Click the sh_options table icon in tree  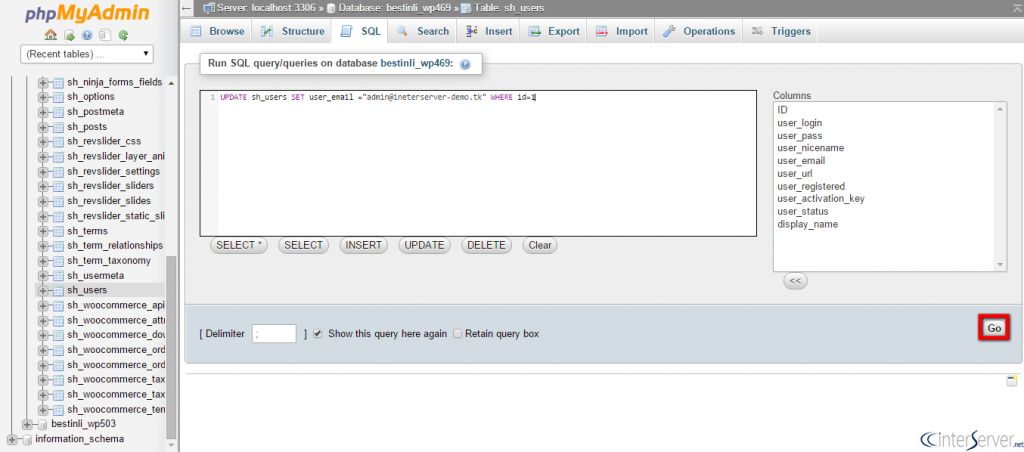click(58, 97)
